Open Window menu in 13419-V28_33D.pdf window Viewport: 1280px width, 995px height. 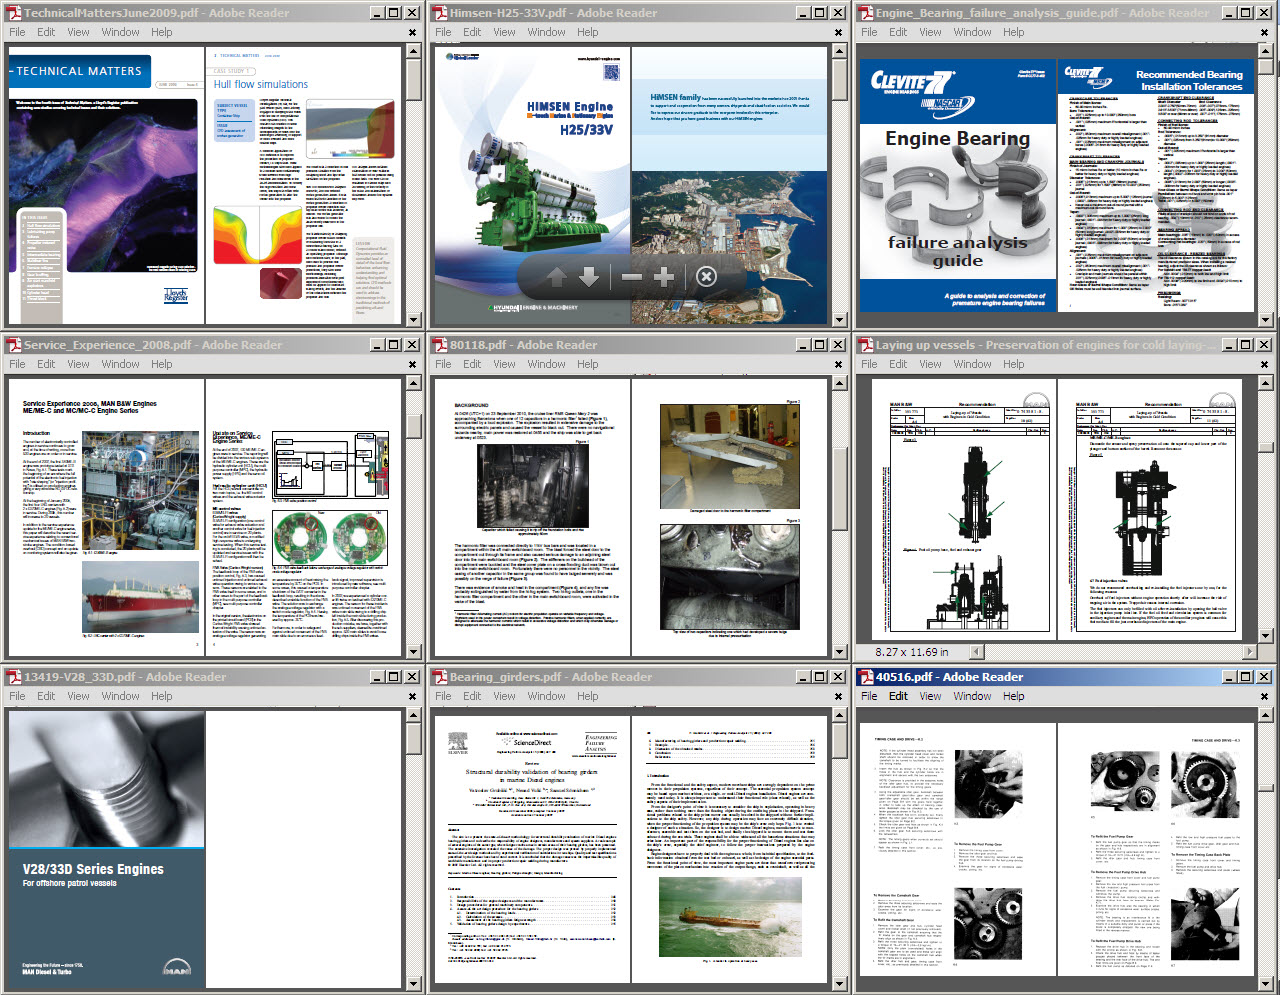pyautogui.click(x=120, y=696)
